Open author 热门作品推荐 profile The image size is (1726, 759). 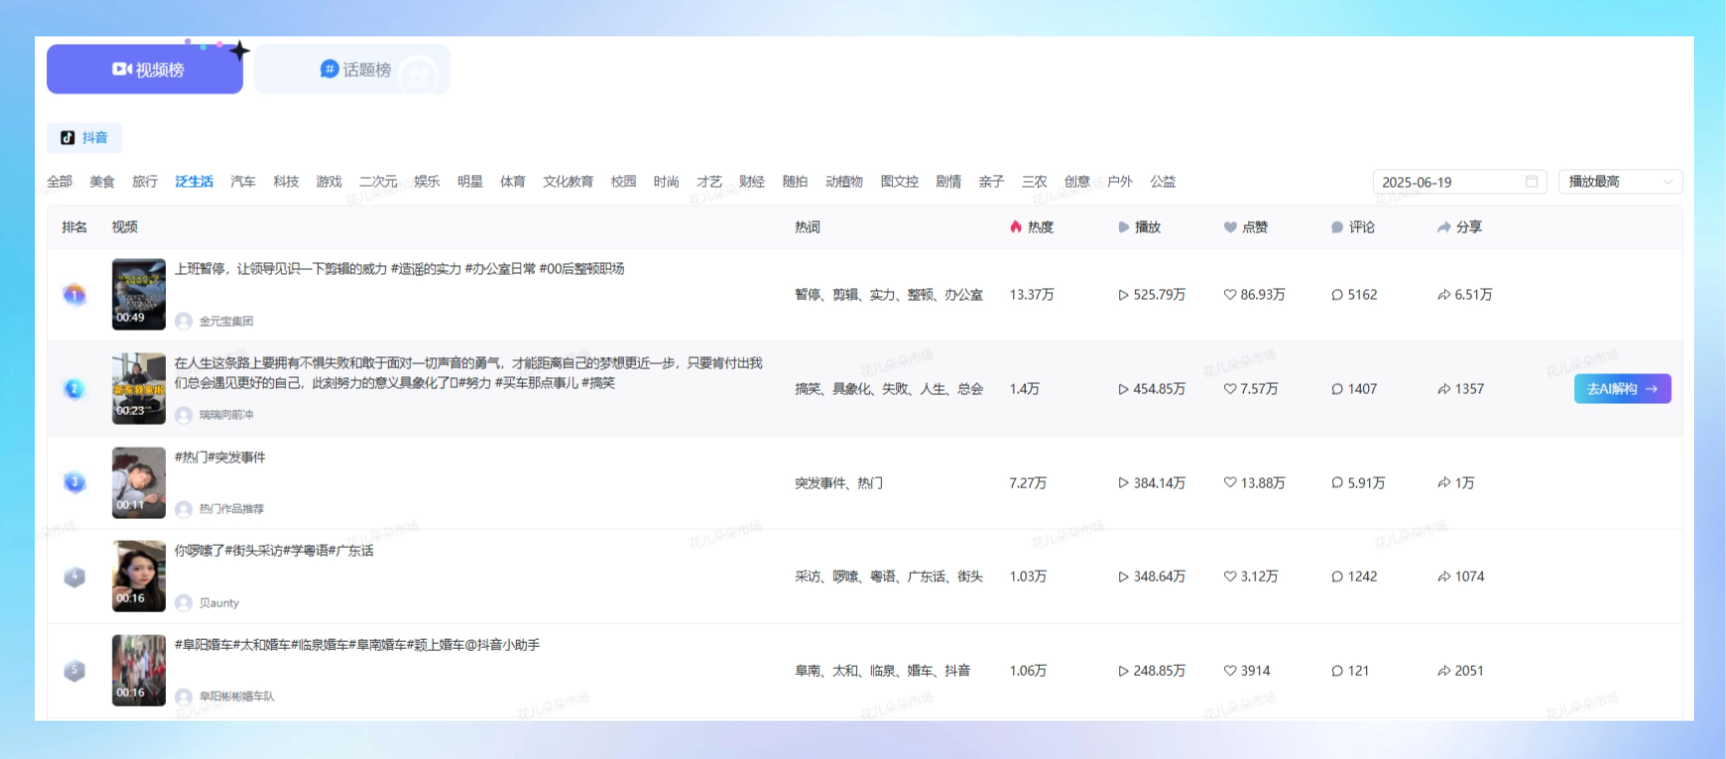[x=220, y=509]
